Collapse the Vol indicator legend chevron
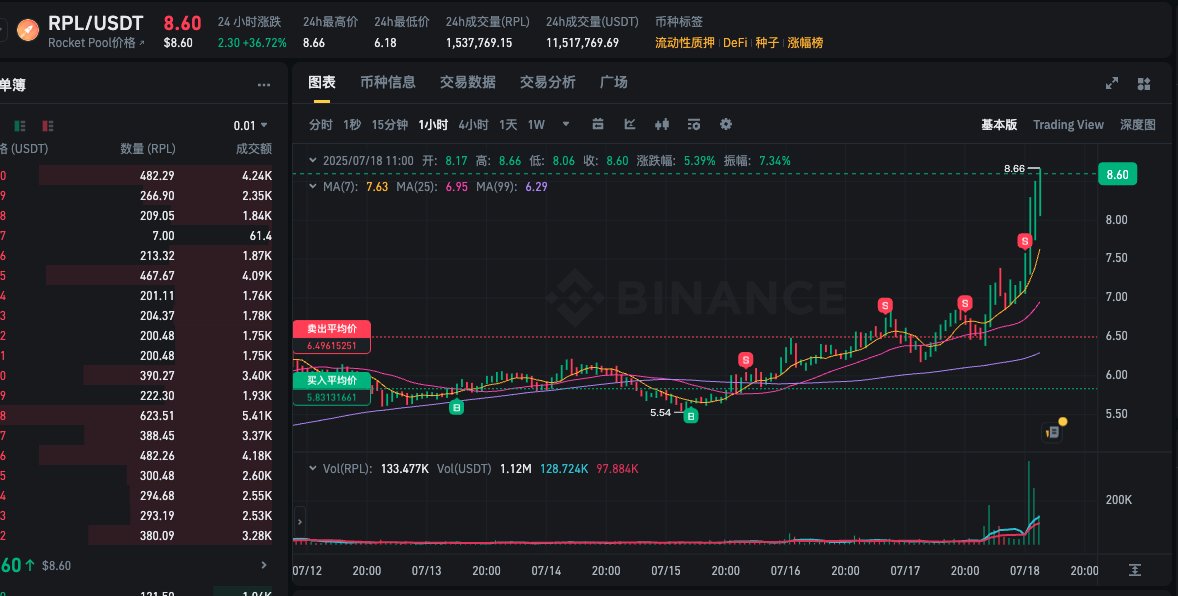The width and height of the screenshot is (1178, 596). point(313,468)
